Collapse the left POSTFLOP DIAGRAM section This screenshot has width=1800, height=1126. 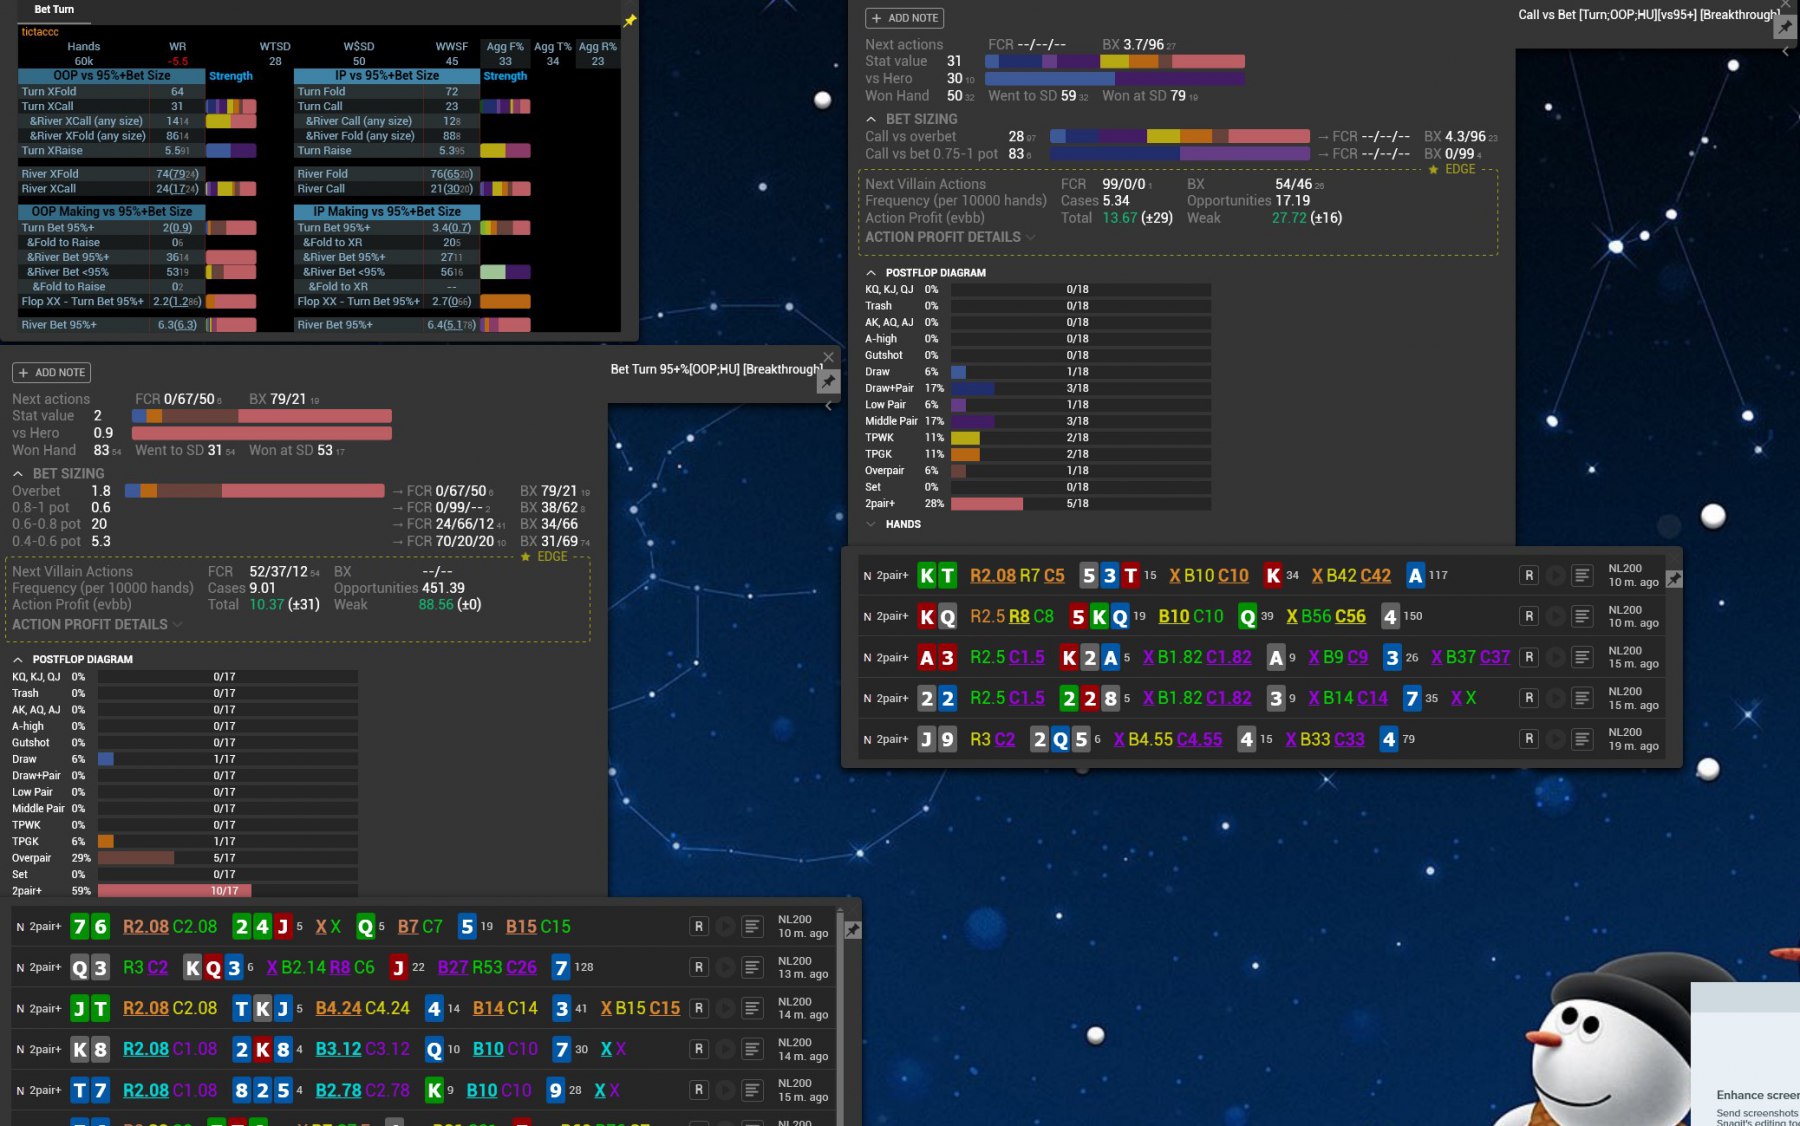(18, 660)
